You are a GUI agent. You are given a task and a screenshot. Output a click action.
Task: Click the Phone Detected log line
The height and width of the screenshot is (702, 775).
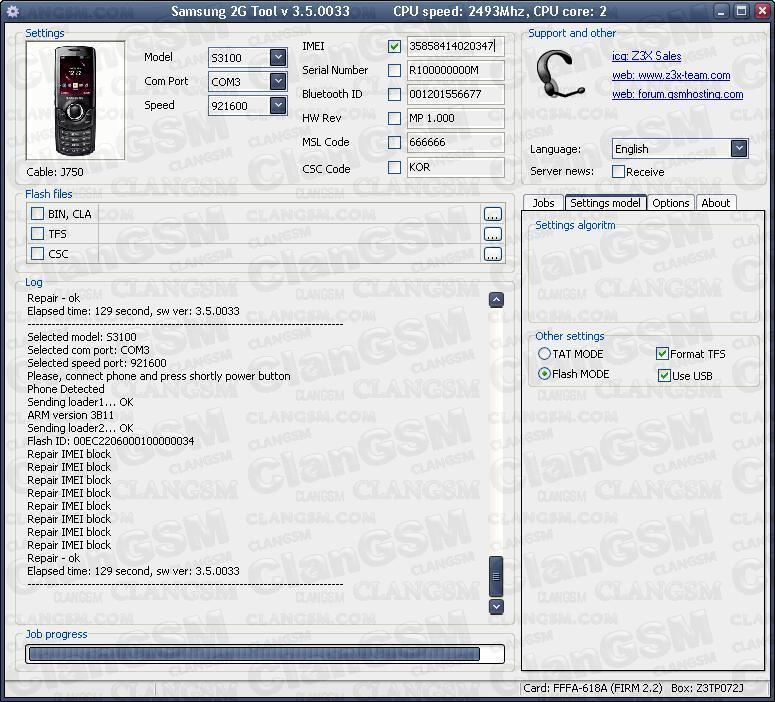pyautogui.click(x=66, y=389)
